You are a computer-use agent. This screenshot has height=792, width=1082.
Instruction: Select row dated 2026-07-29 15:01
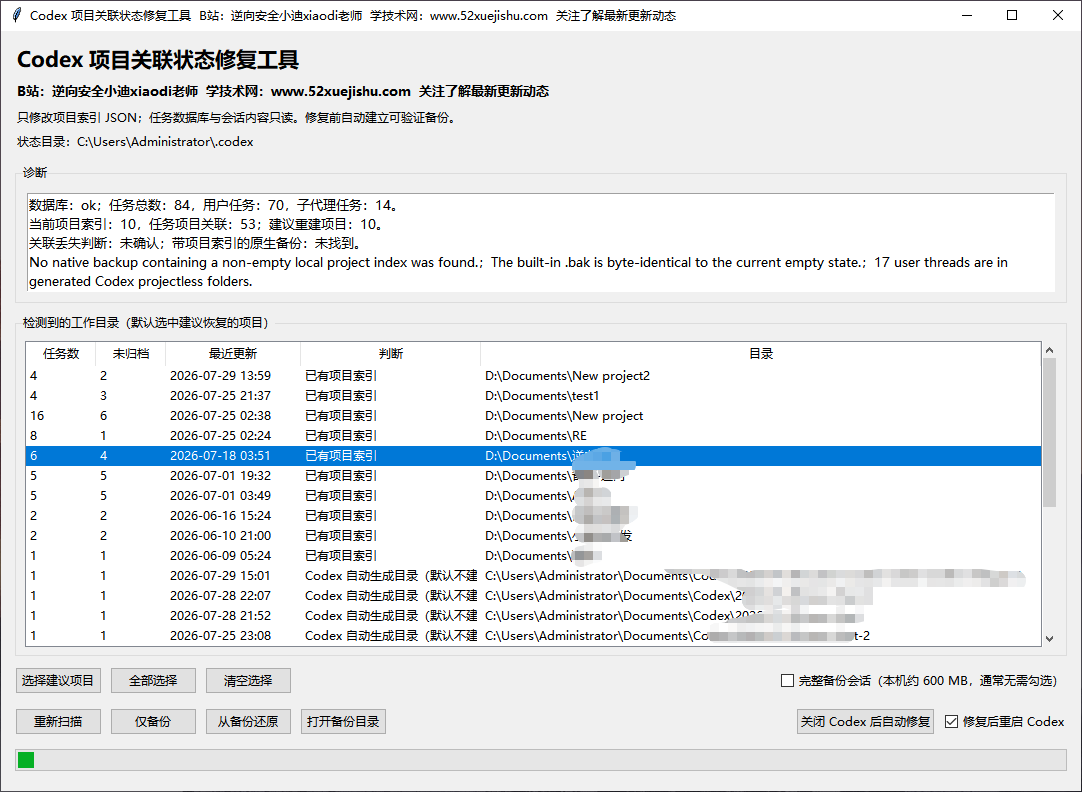pyautogui.click(x=533, y=576)
